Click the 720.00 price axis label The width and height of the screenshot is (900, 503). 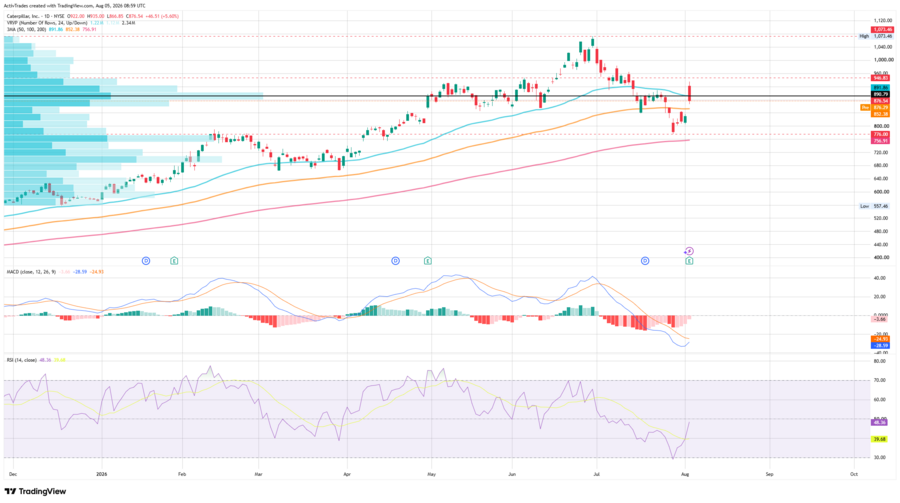880,152
